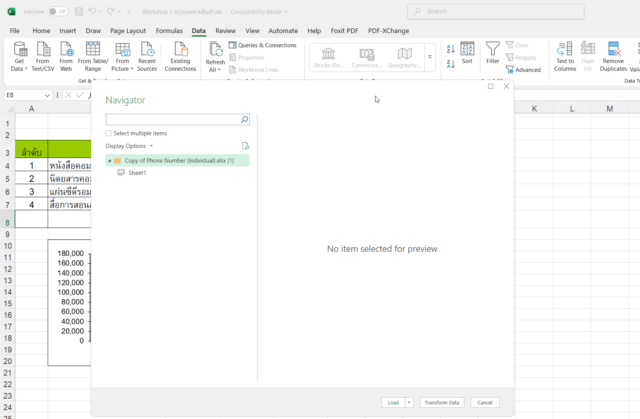
Task: Select the Sheet1 table item
Action: pyautogui.click(x=137, y=173)
